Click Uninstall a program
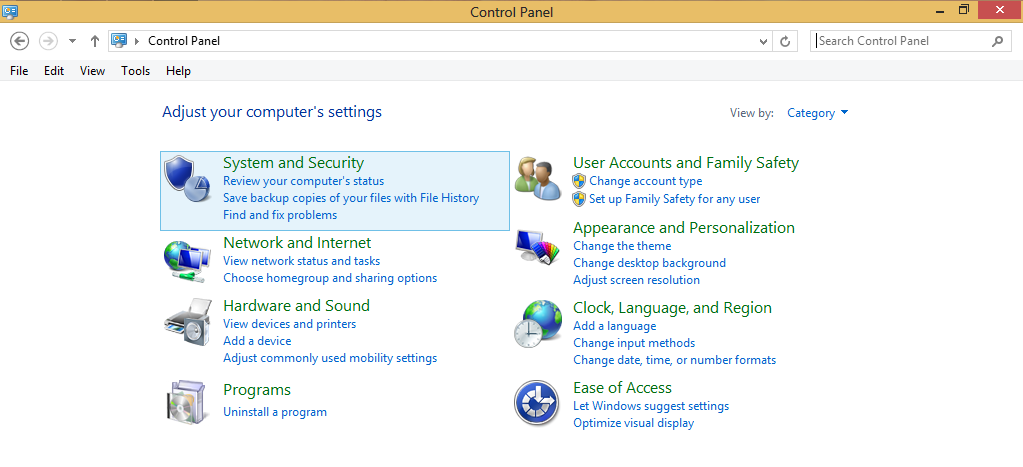The width and height of the screenshot is (1023, 467). pos(275,412)
